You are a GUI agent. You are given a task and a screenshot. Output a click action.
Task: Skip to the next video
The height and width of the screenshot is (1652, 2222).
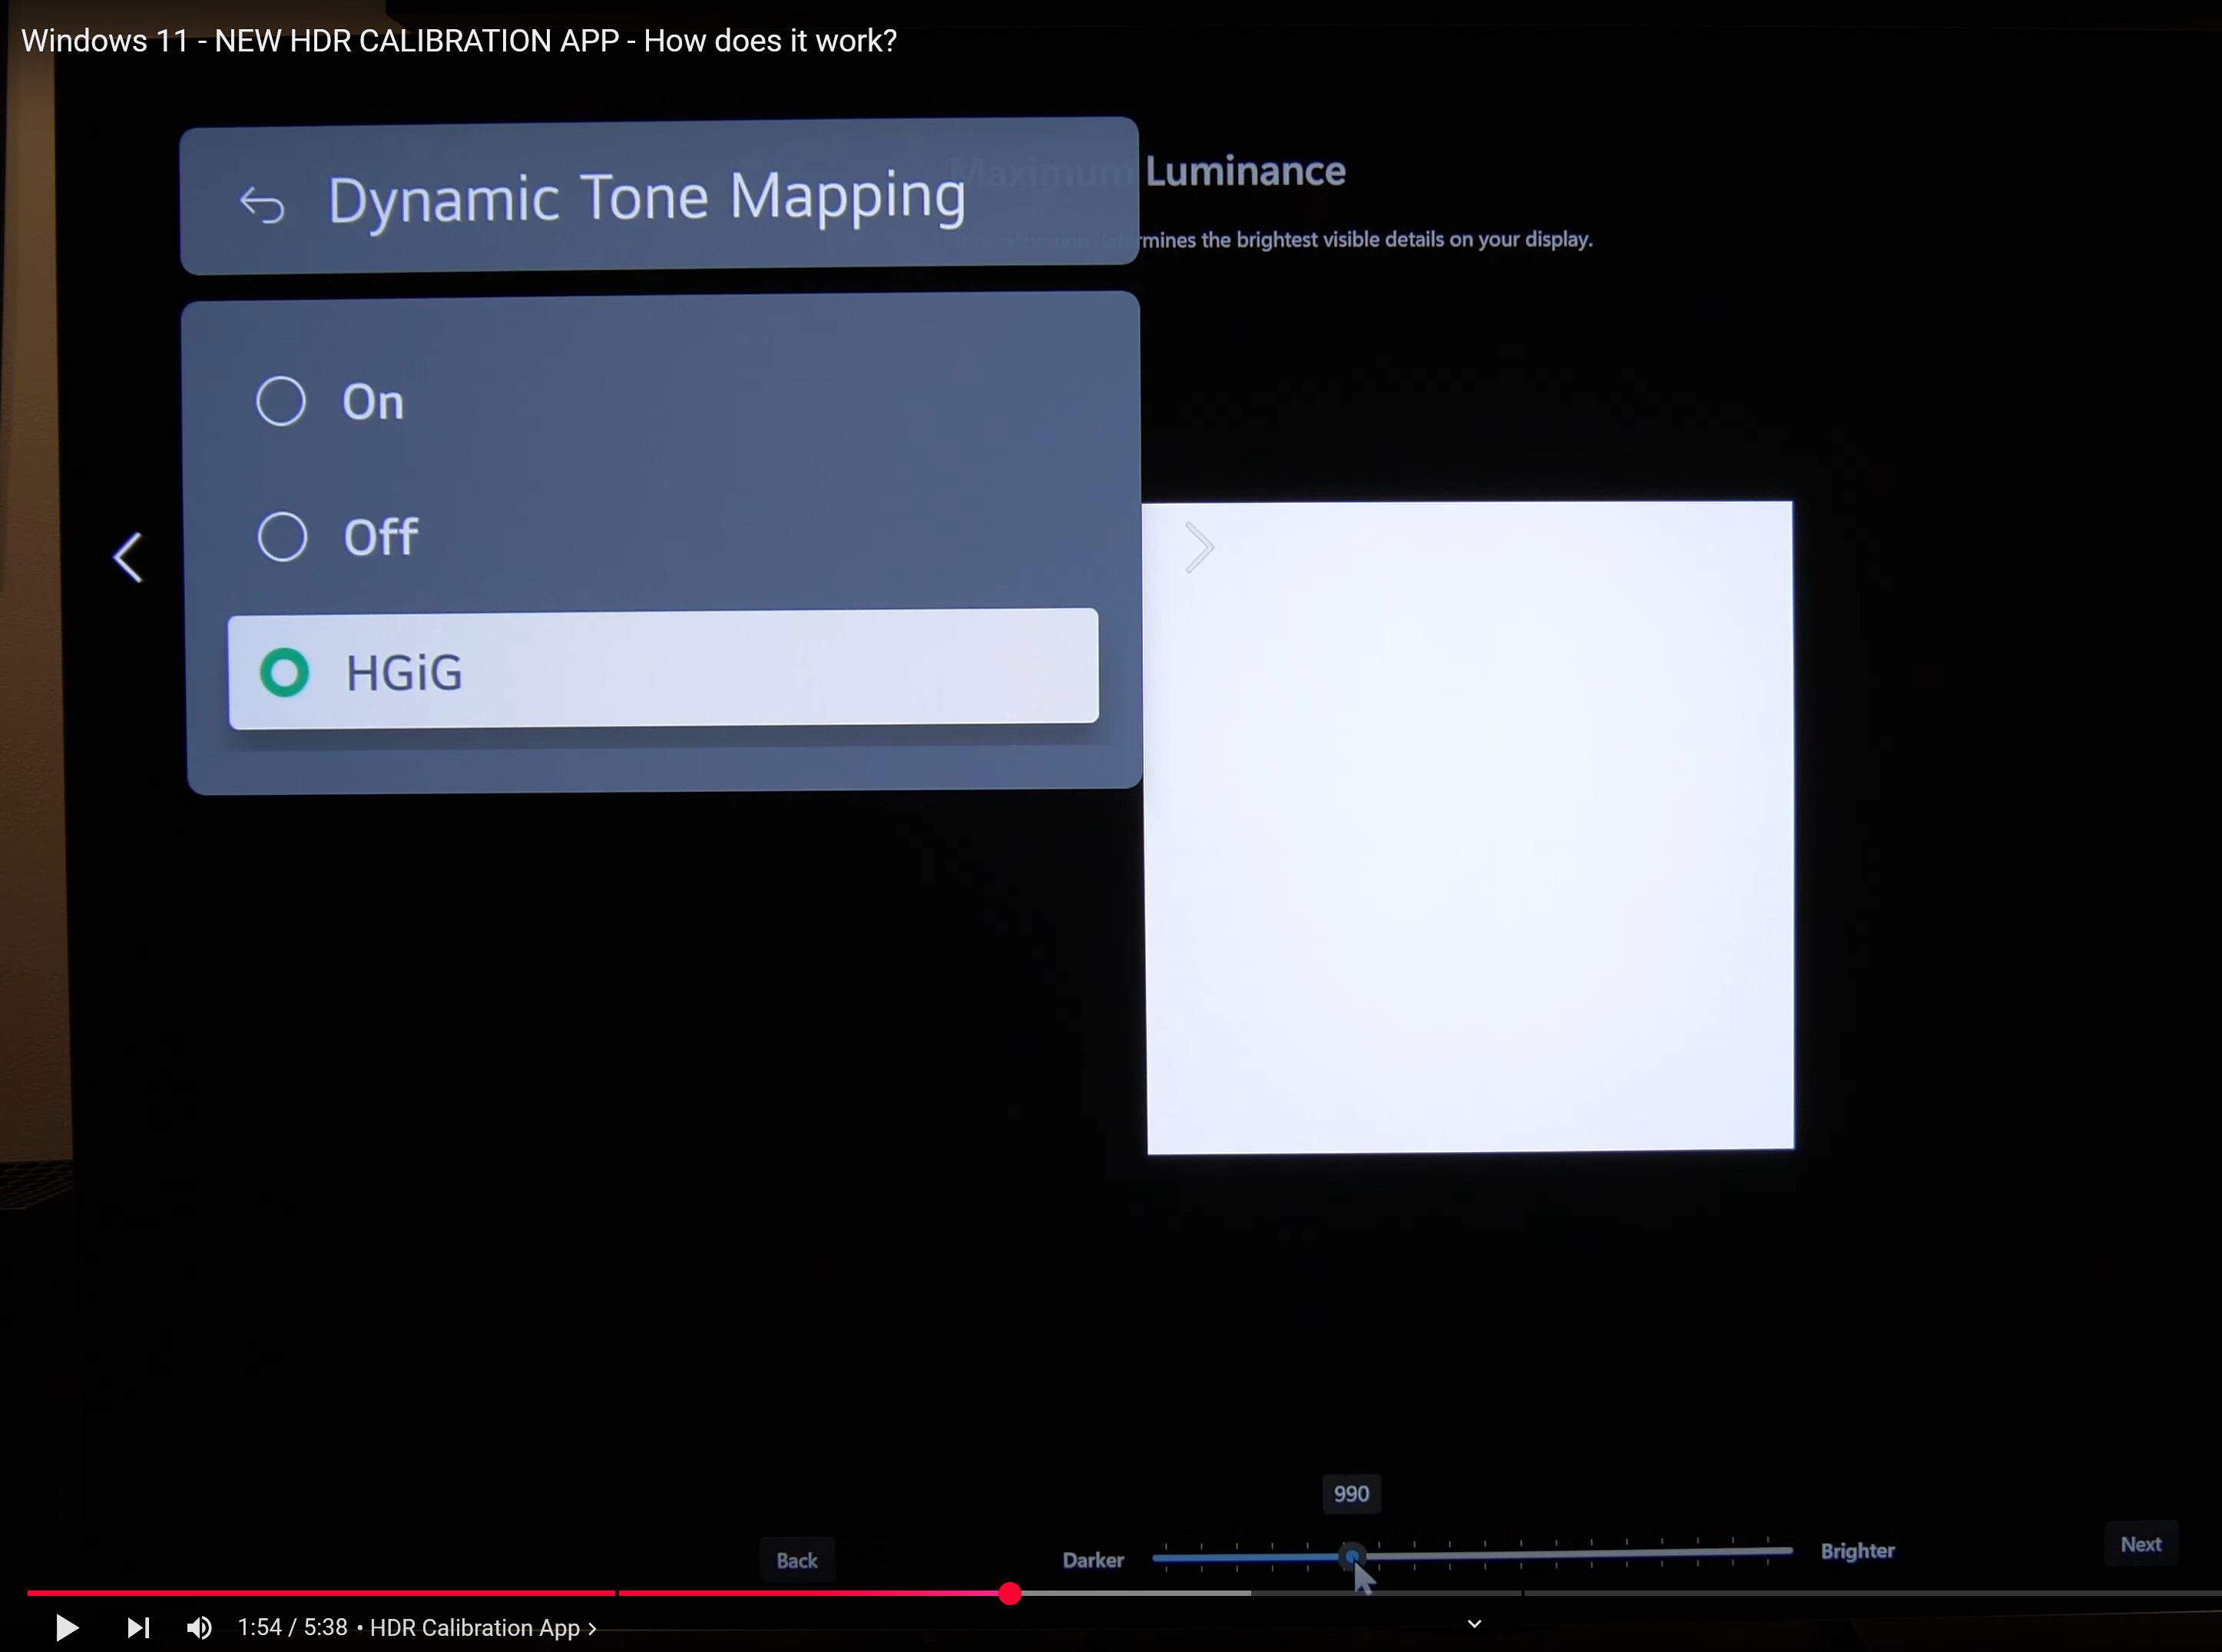pos(138,1627)
